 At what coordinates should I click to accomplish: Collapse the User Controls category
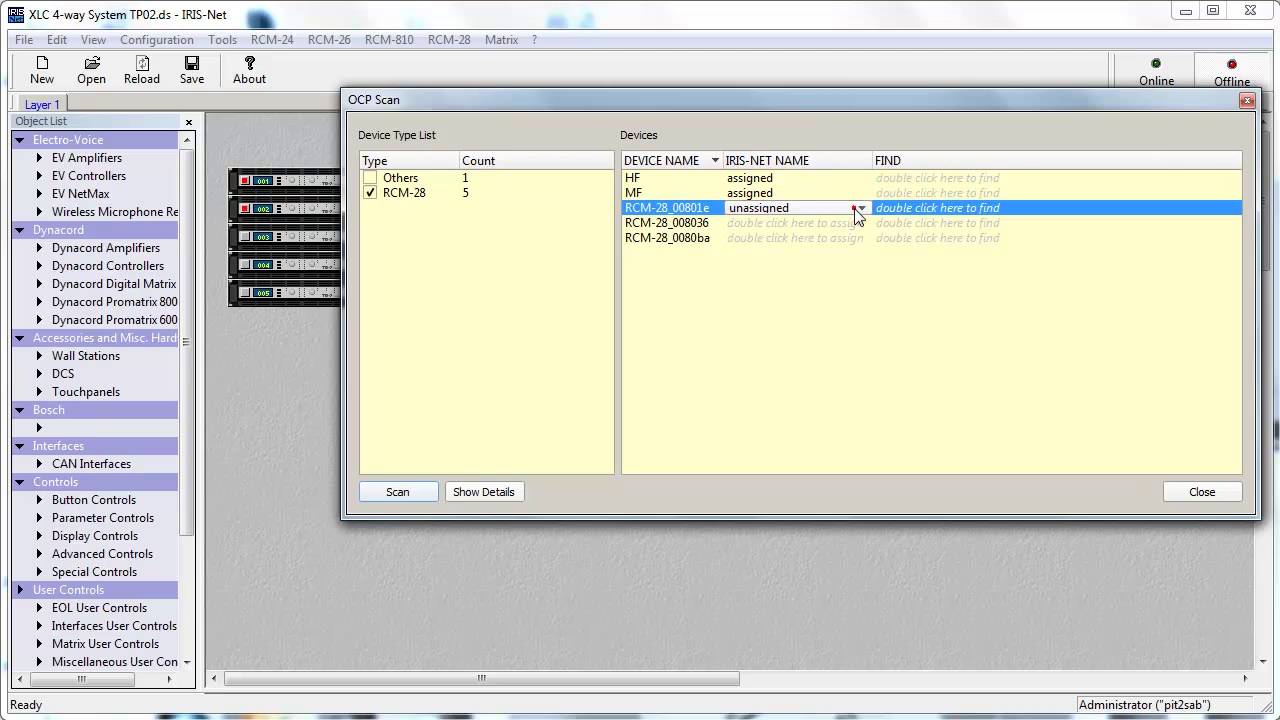(x=20, y=590)
